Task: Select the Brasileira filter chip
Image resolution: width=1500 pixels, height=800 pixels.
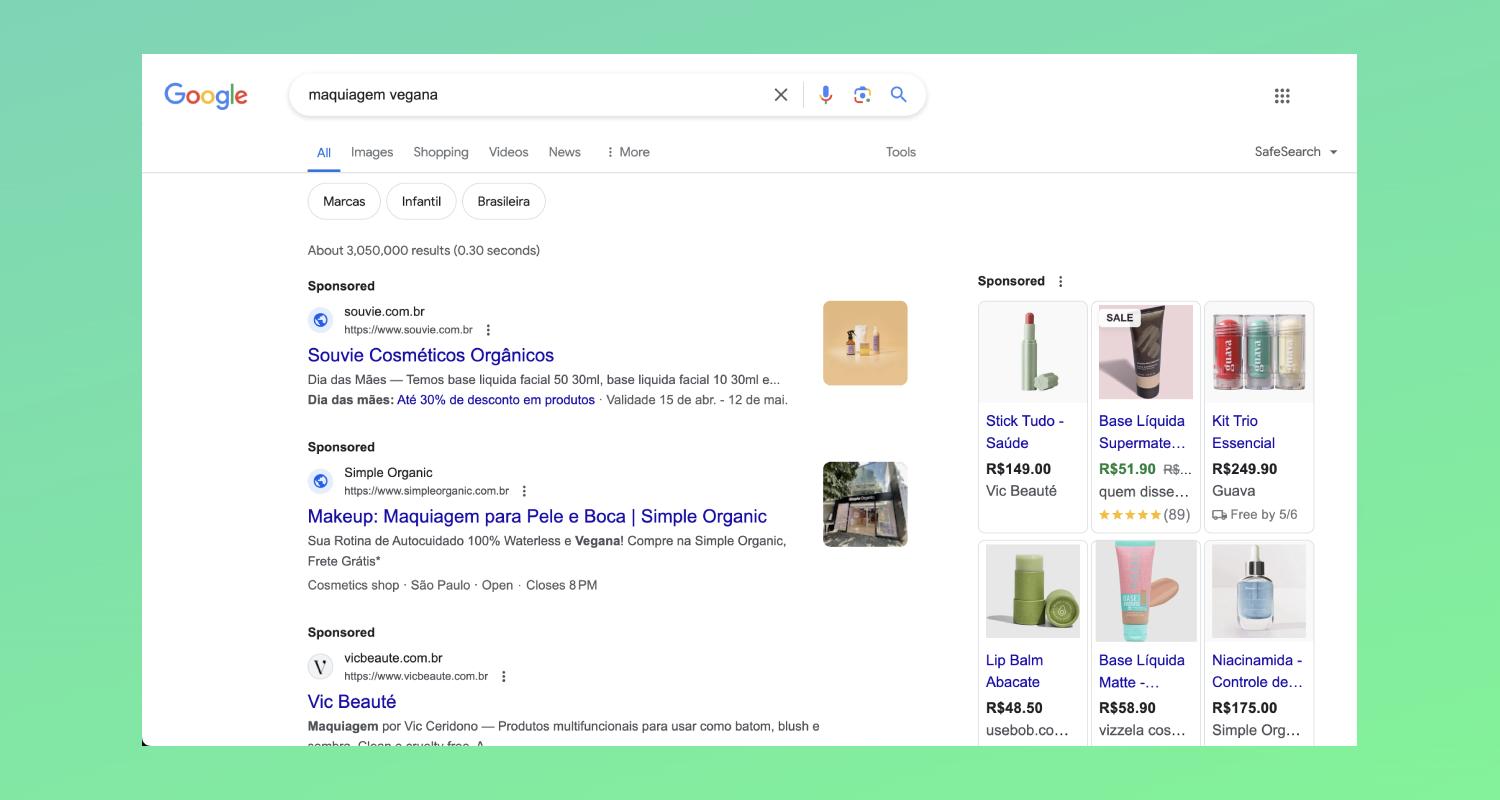Action: (503, 201)
